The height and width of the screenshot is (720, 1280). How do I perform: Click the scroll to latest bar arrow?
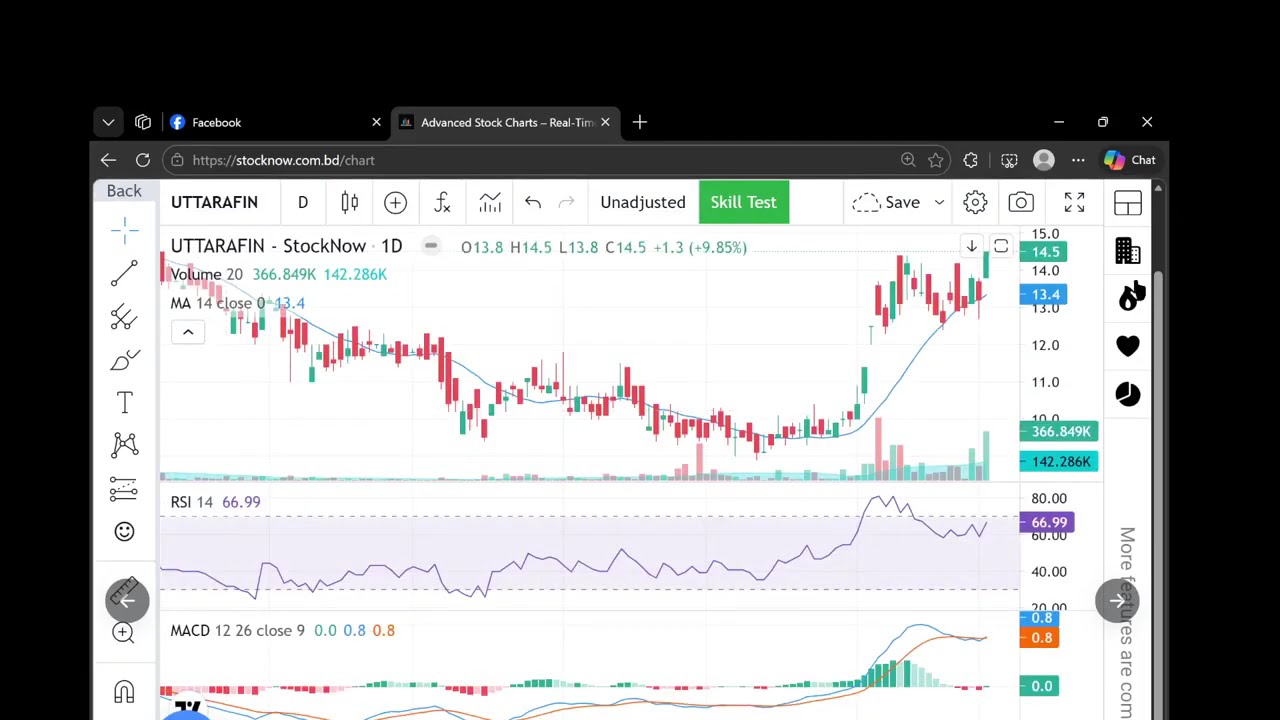point(971,246)
